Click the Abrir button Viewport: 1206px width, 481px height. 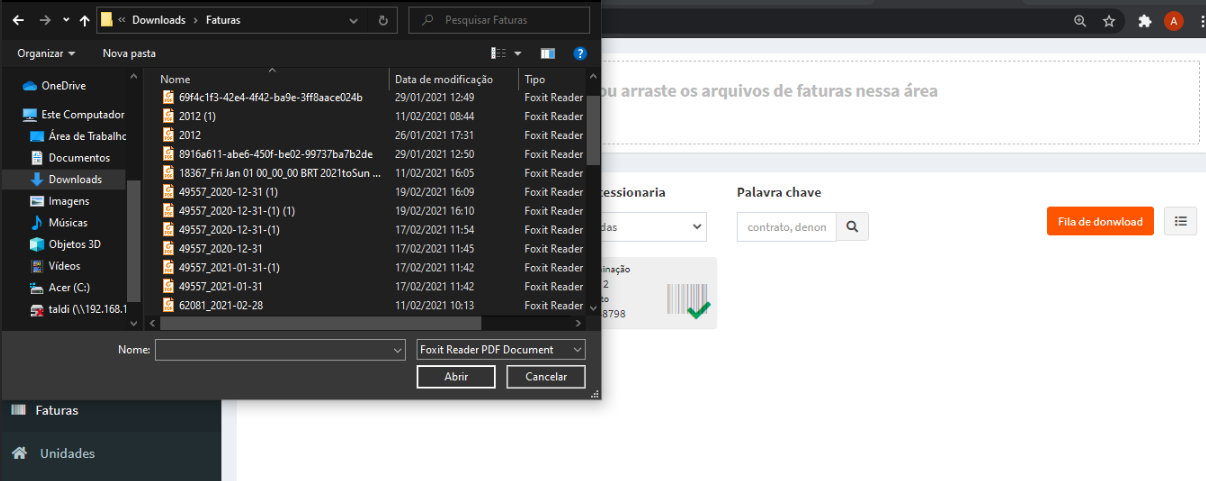click(455, 376)
